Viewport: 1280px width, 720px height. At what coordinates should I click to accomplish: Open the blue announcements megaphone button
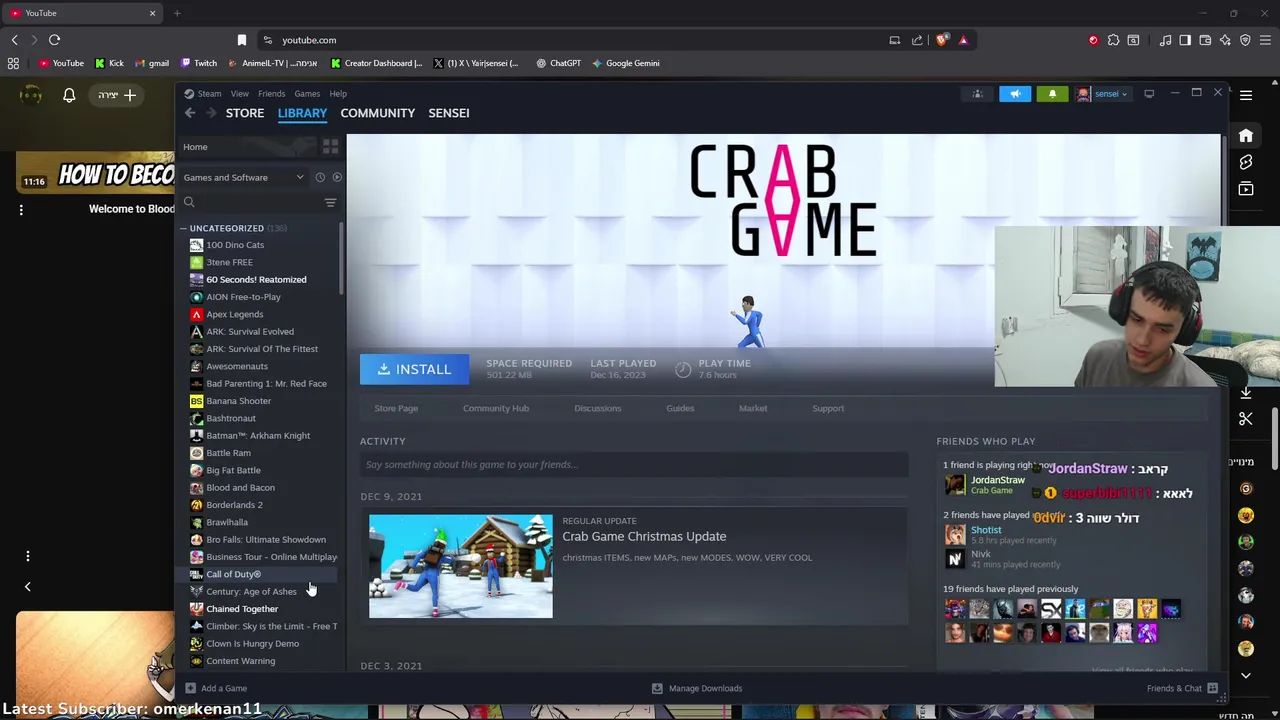[1015, 94]
